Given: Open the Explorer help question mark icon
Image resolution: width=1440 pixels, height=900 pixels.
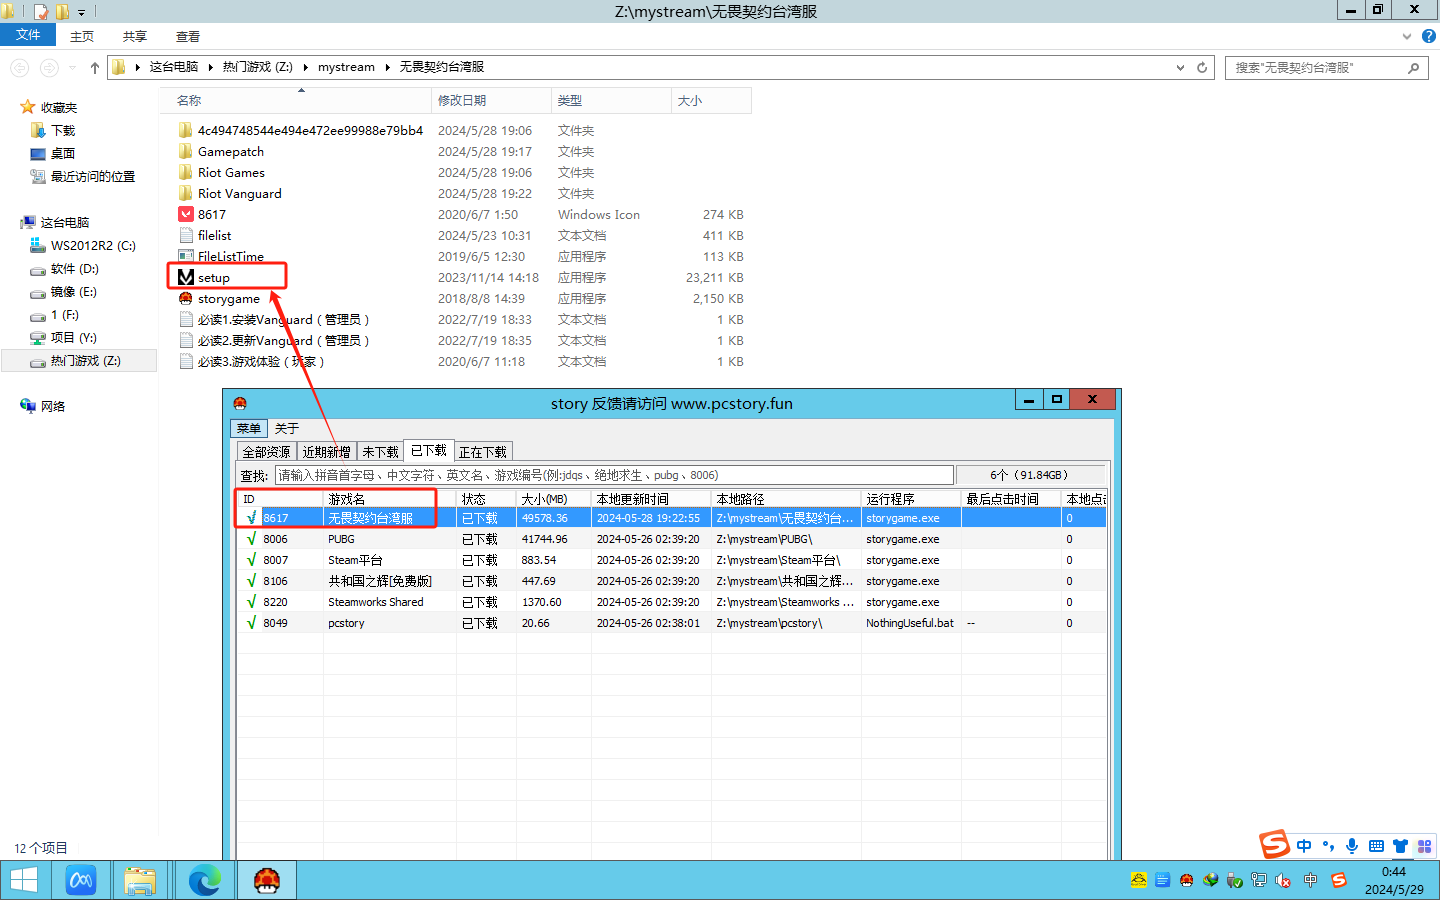Looking at the screenshot, I should [1428, 36].
